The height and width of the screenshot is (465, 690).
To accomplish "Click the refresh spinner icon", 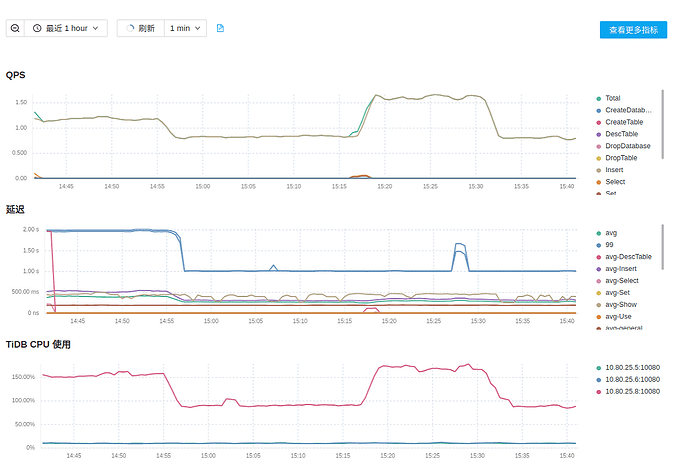I will click(130, 28).
